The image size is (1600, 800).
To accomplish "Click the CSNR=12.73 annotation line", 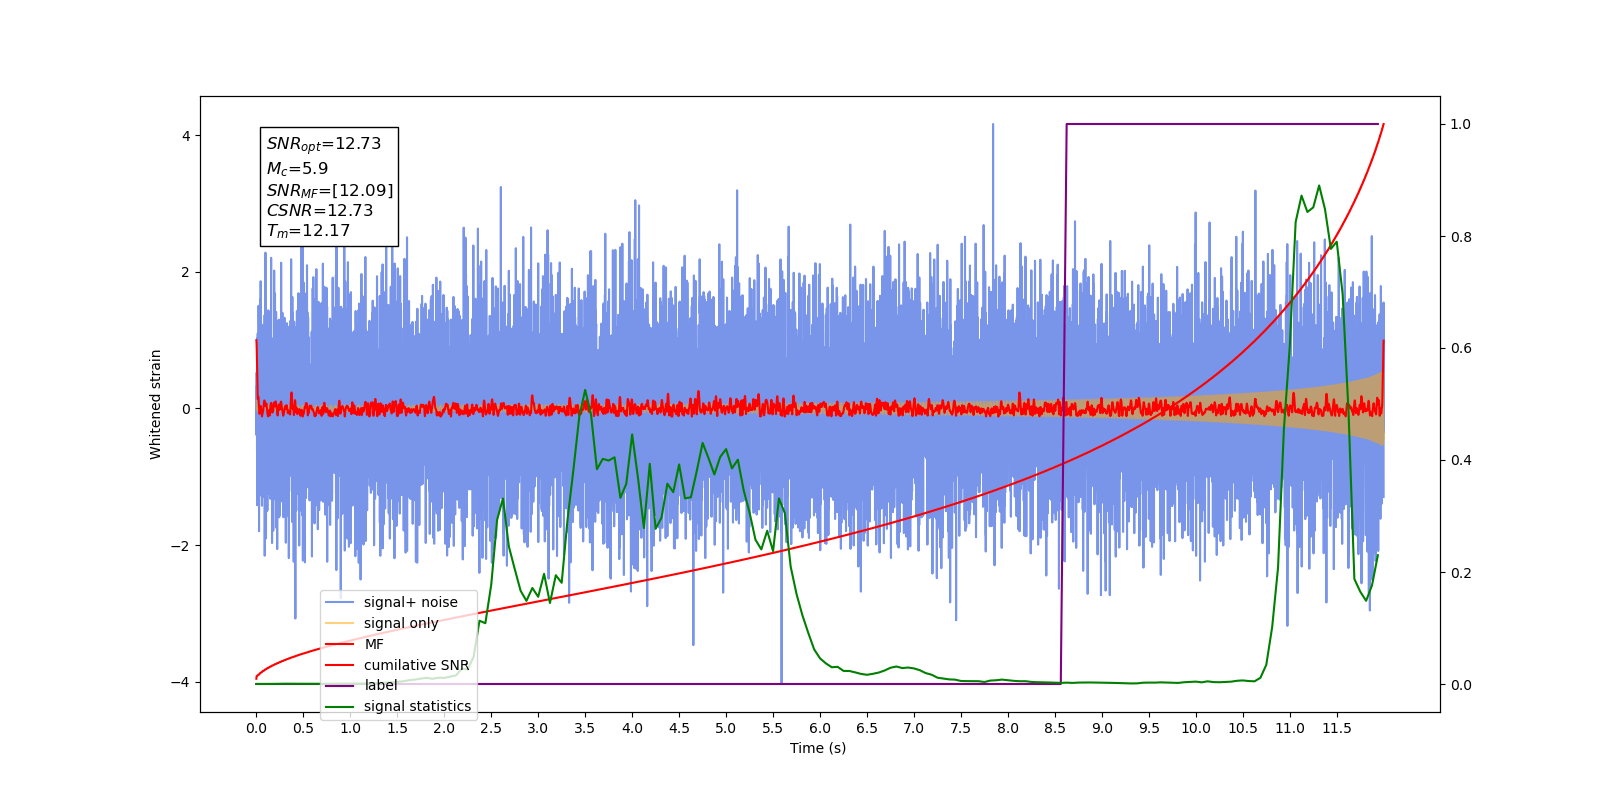I will (x=320, y=210).
